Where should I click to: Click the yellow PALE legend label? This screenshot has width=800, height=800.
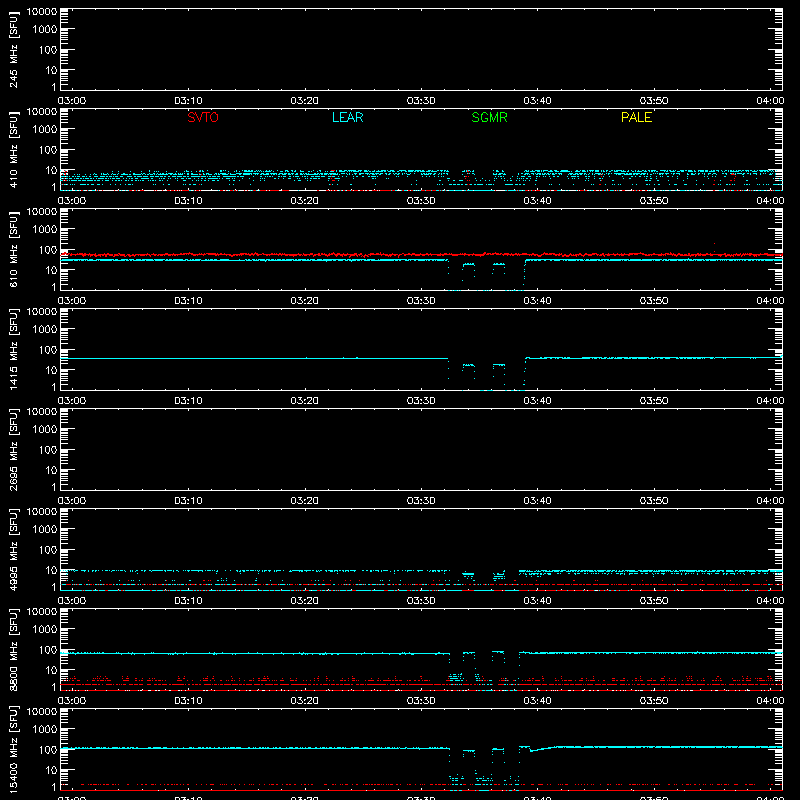pos(636,117)
